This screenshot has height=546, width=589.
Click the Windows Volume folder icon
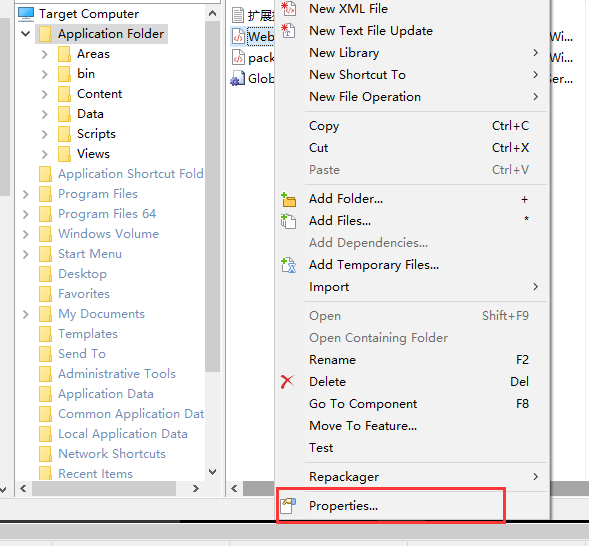pos(46,234)
